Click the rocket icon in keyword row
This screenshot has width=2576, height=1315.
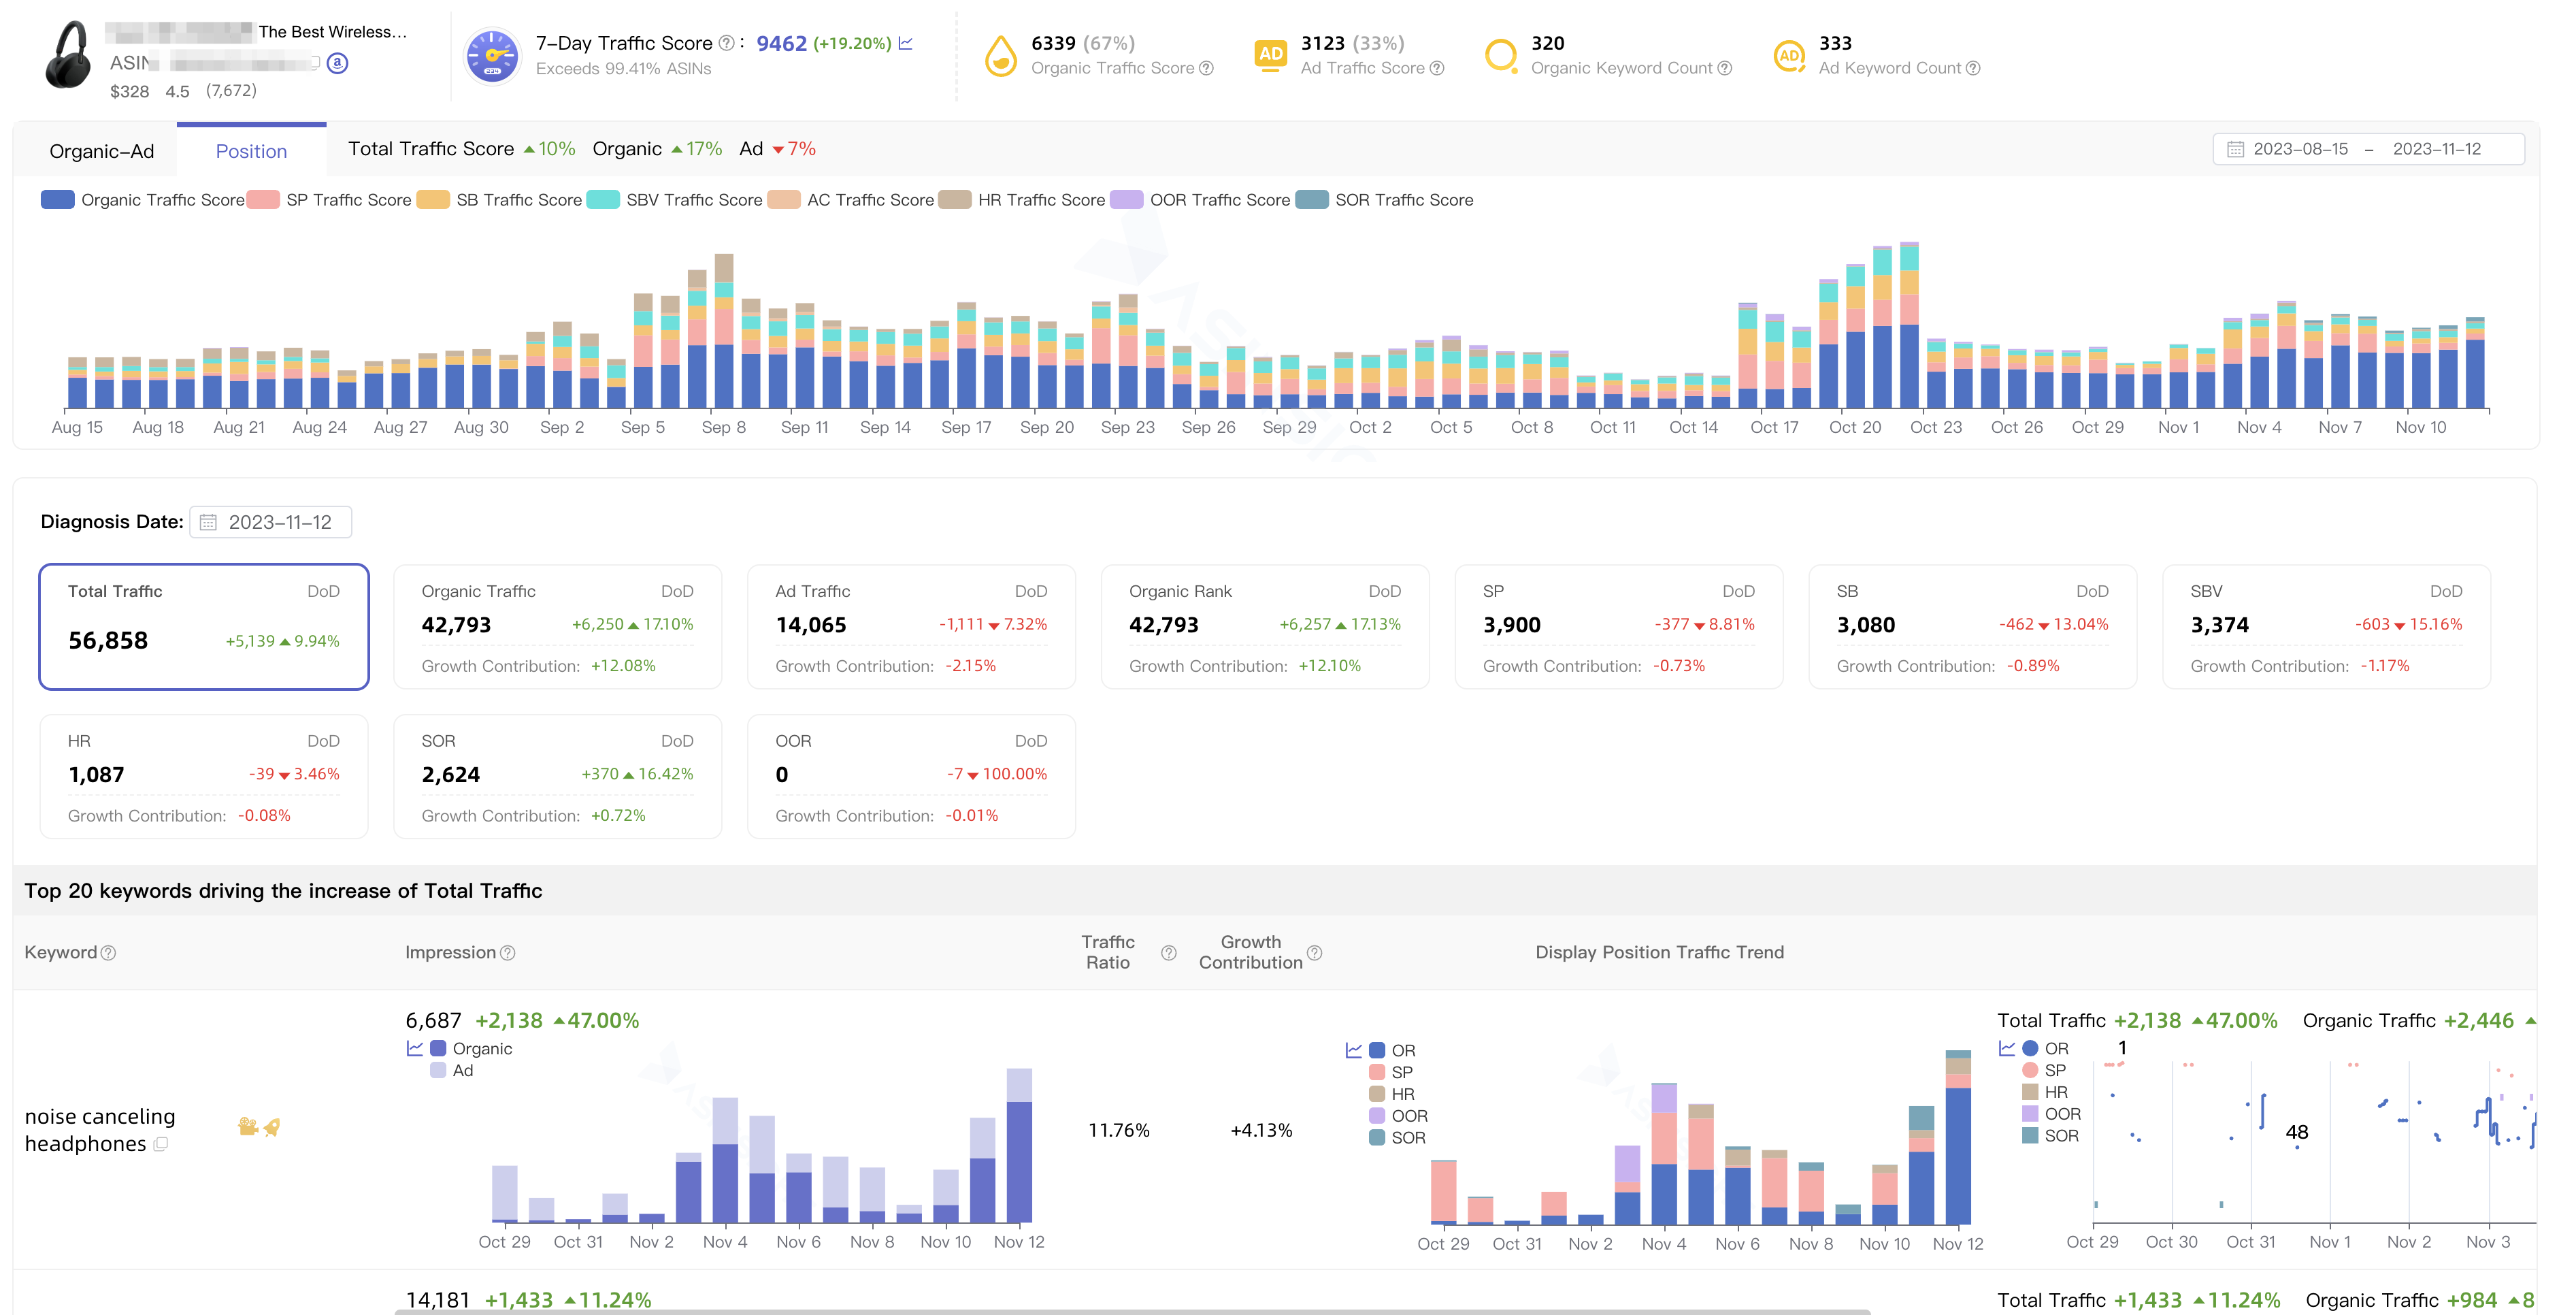[x=272, y=1126]
